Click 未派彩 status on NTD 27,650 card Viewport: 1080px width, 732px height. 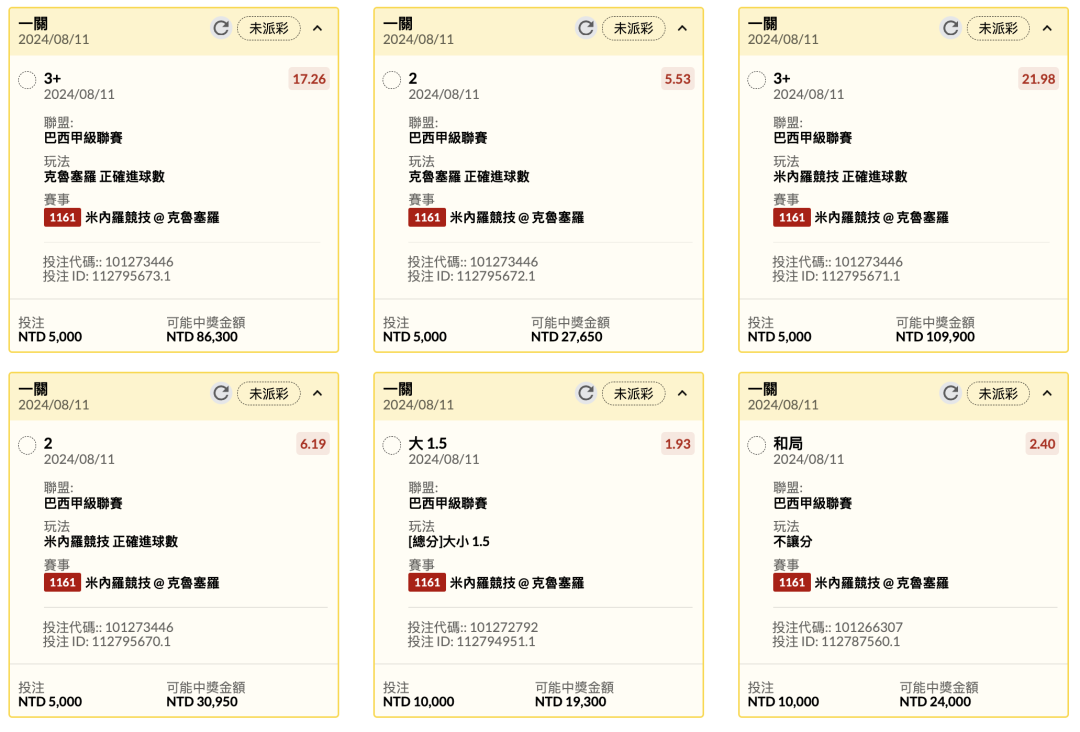point(634,28)
